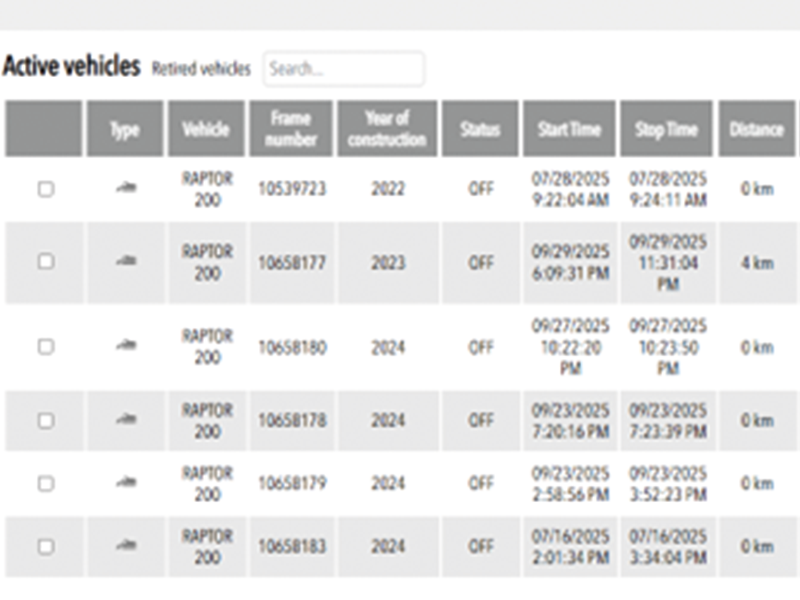The height and width of the screenshot is (600, 800).
Task: Open the Active vehicles tab
Action: click(71, 67)
